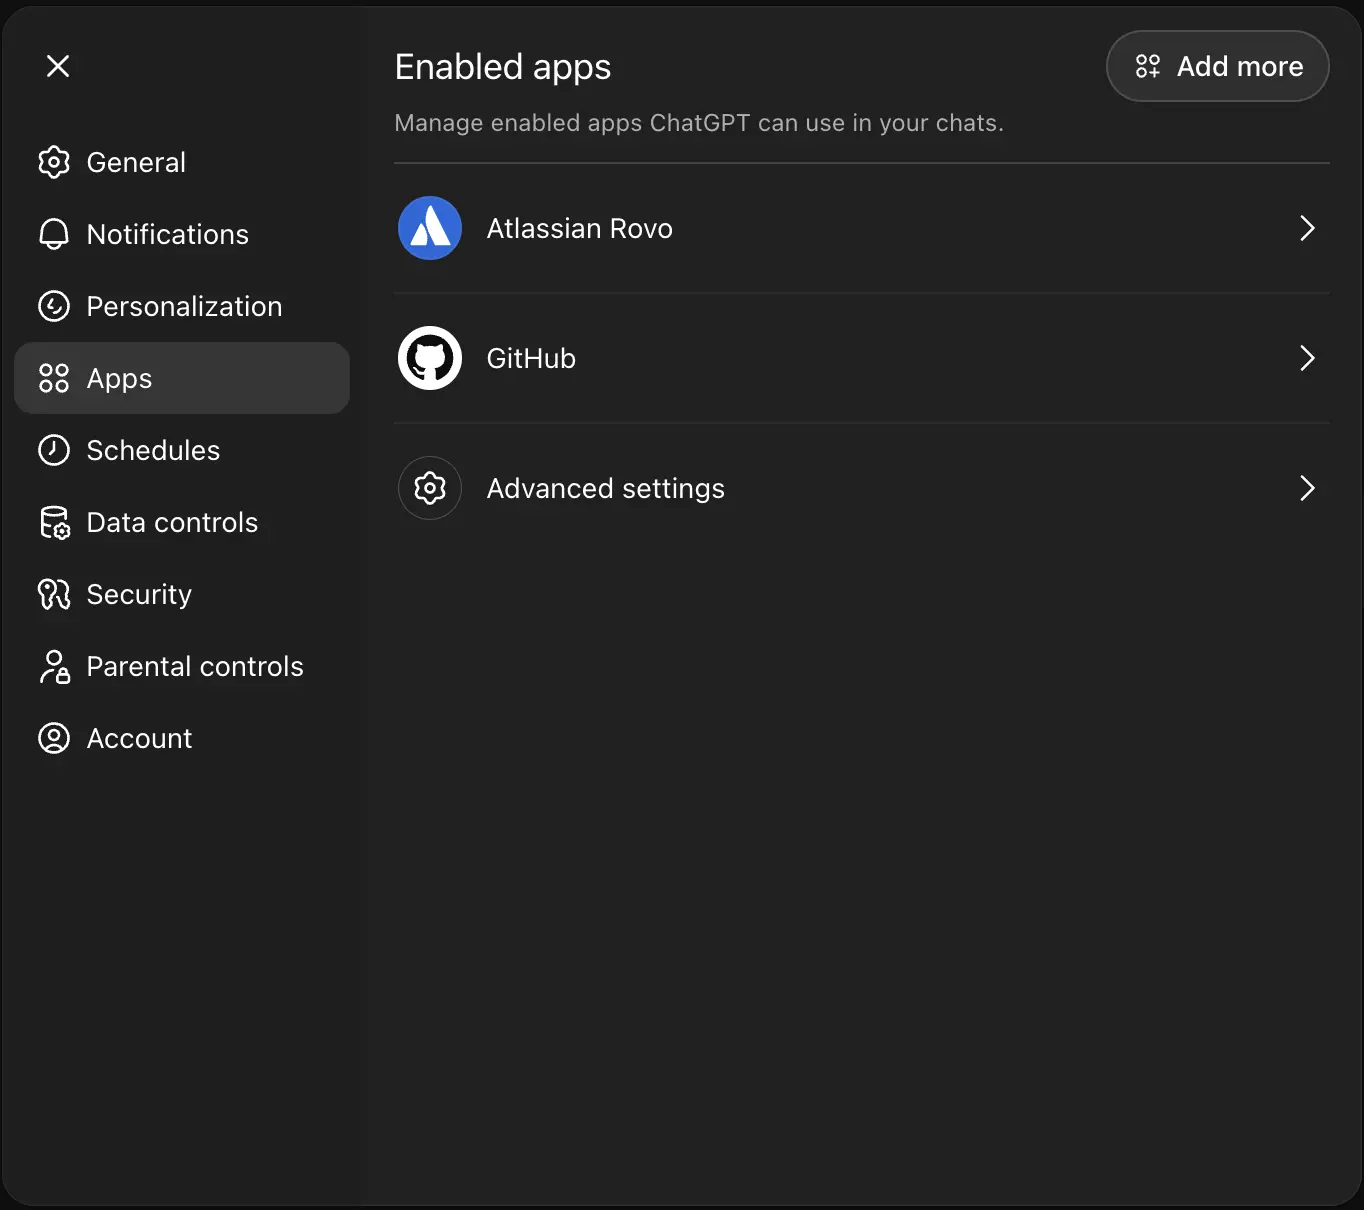Click the GitHub row in the apps list
This screenshot has height=1210, width=1364.
(860, 358)
